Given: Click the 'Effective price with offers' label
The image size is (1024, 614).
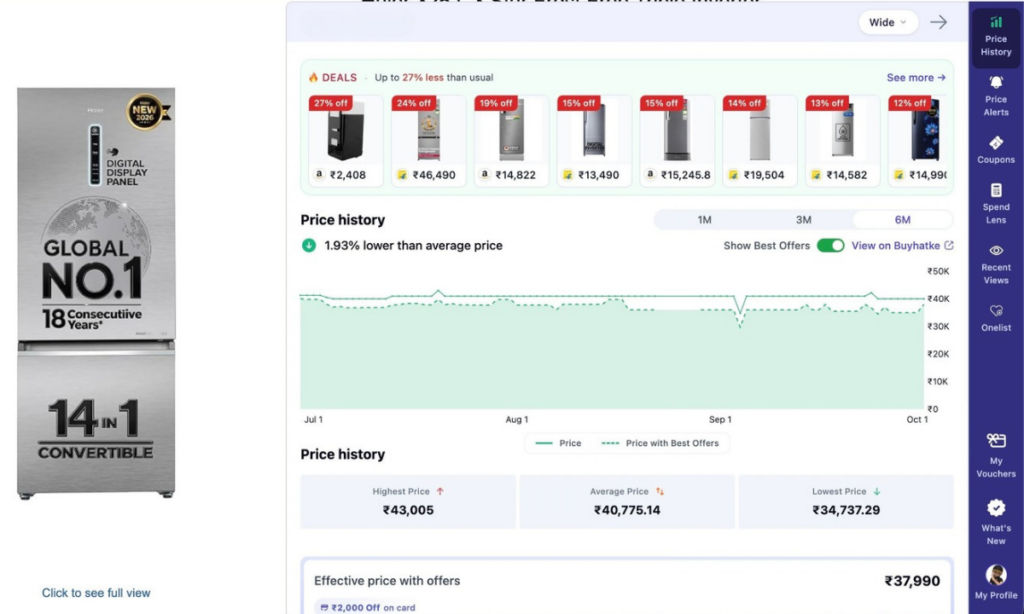Looking at the screenshot, I should tap(387, 581).
